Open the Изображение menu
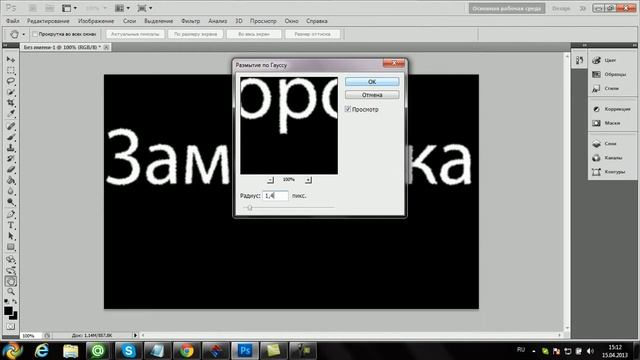 (96, 21)
